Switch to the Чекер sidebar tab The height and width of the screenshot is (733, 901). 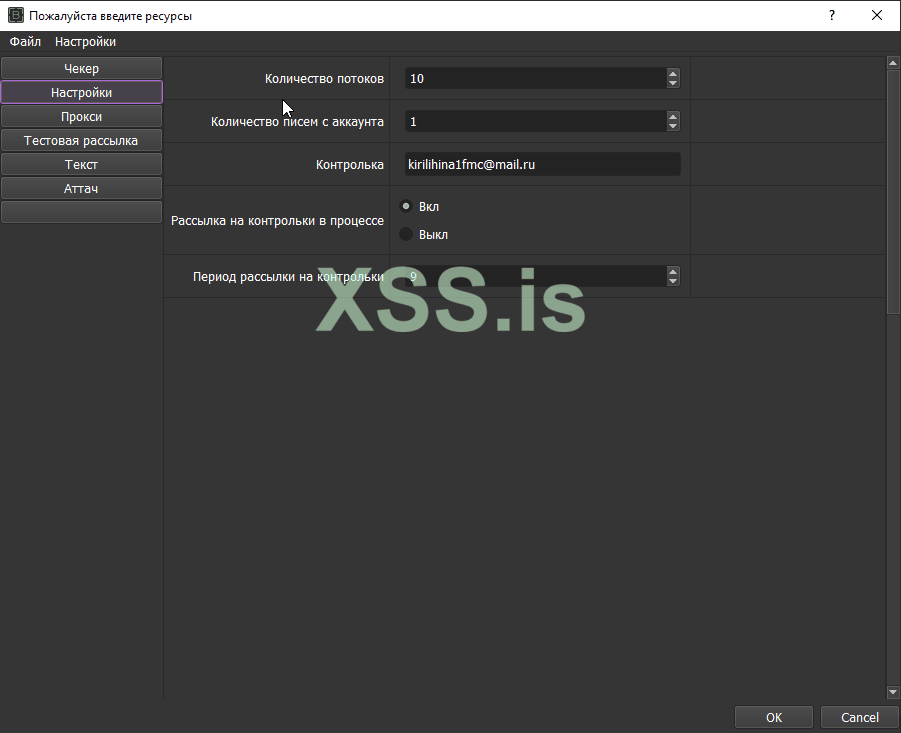(x=81, y=68)
